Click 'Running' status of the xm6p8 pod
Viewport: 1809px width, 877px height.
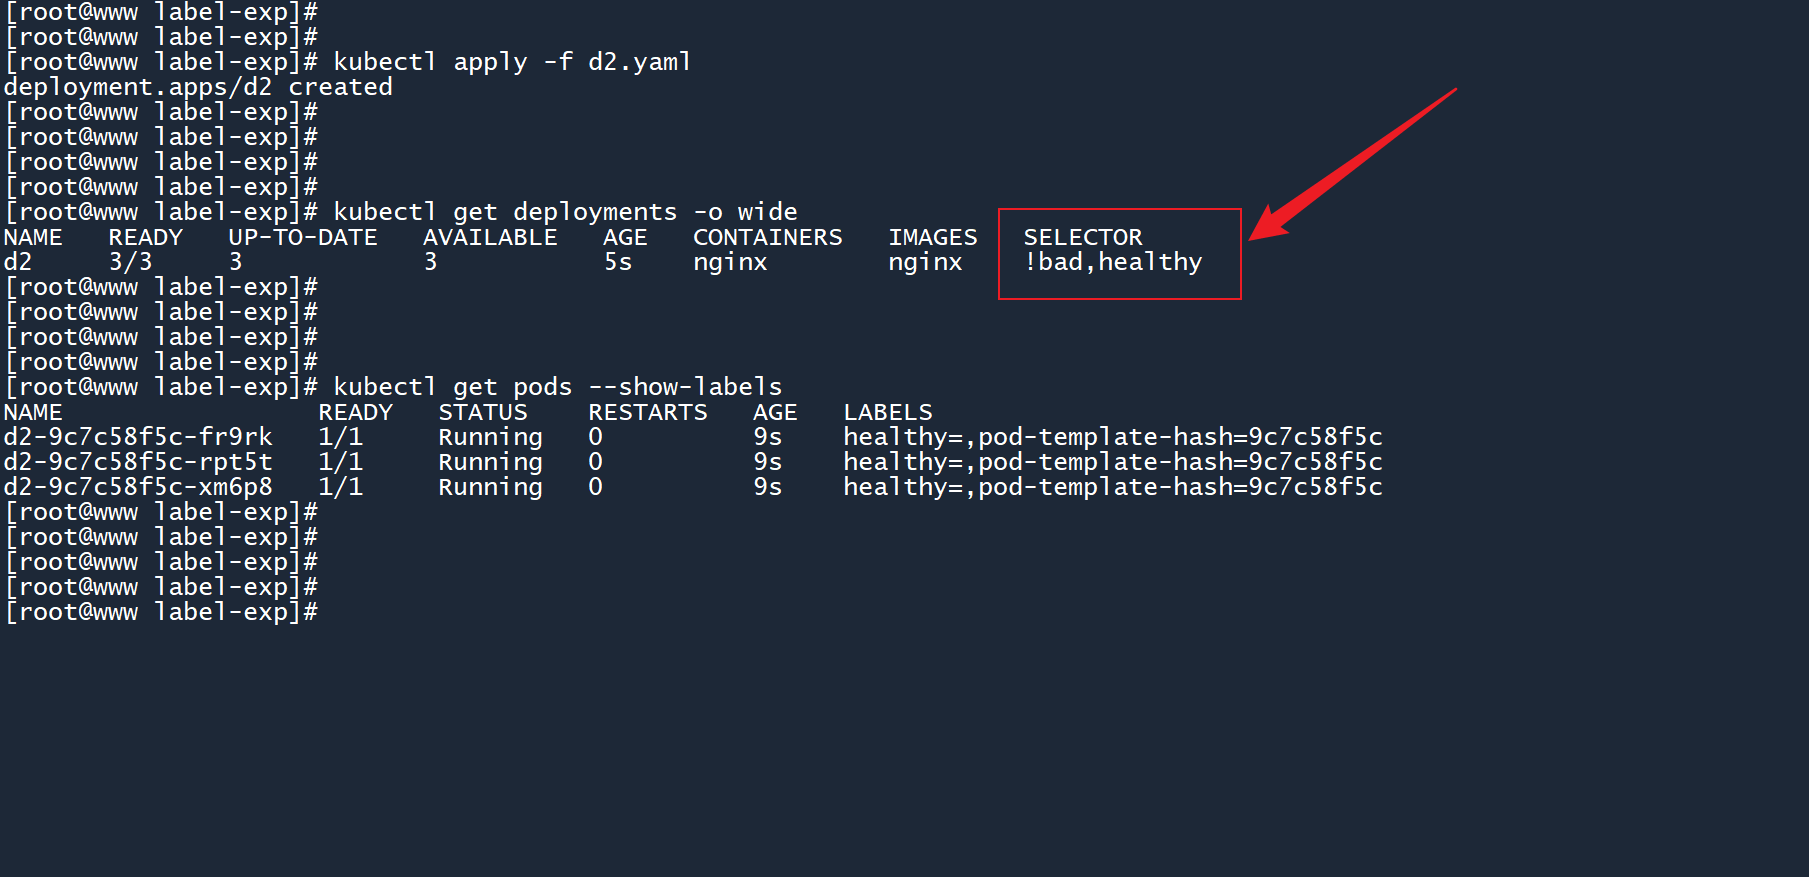tap(490, 487)
